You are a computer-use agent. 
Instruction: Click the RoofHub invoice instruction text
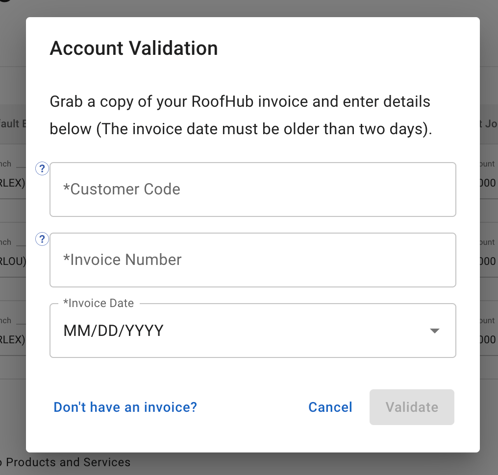(x=241, y=115)
